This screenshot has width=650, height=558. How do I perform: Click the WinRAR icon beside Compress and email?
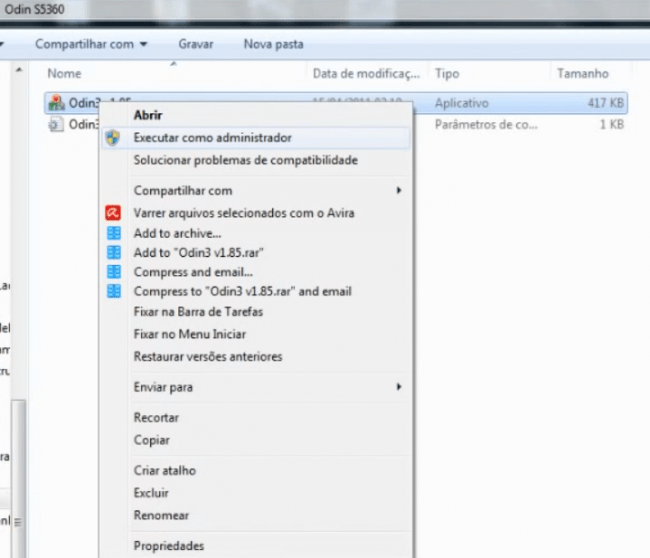113,272
